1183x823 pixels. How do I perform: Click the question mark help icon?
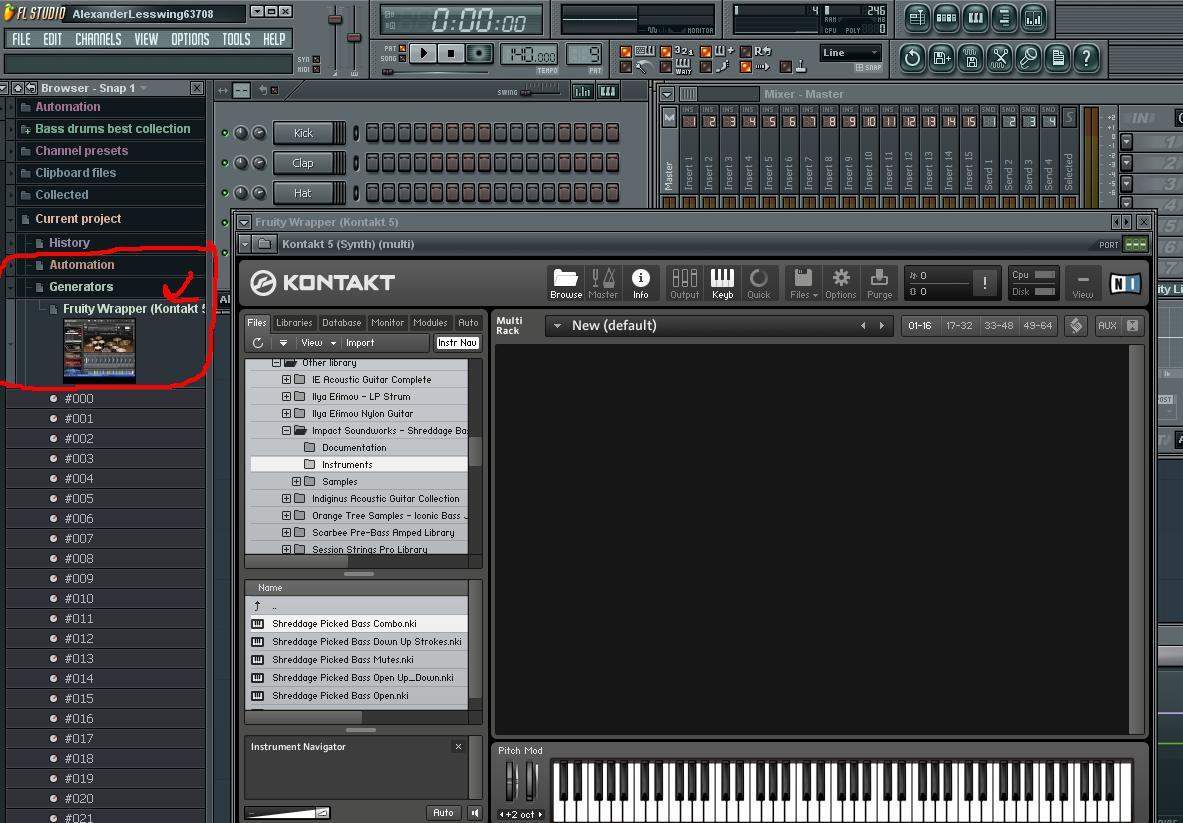1086,57
